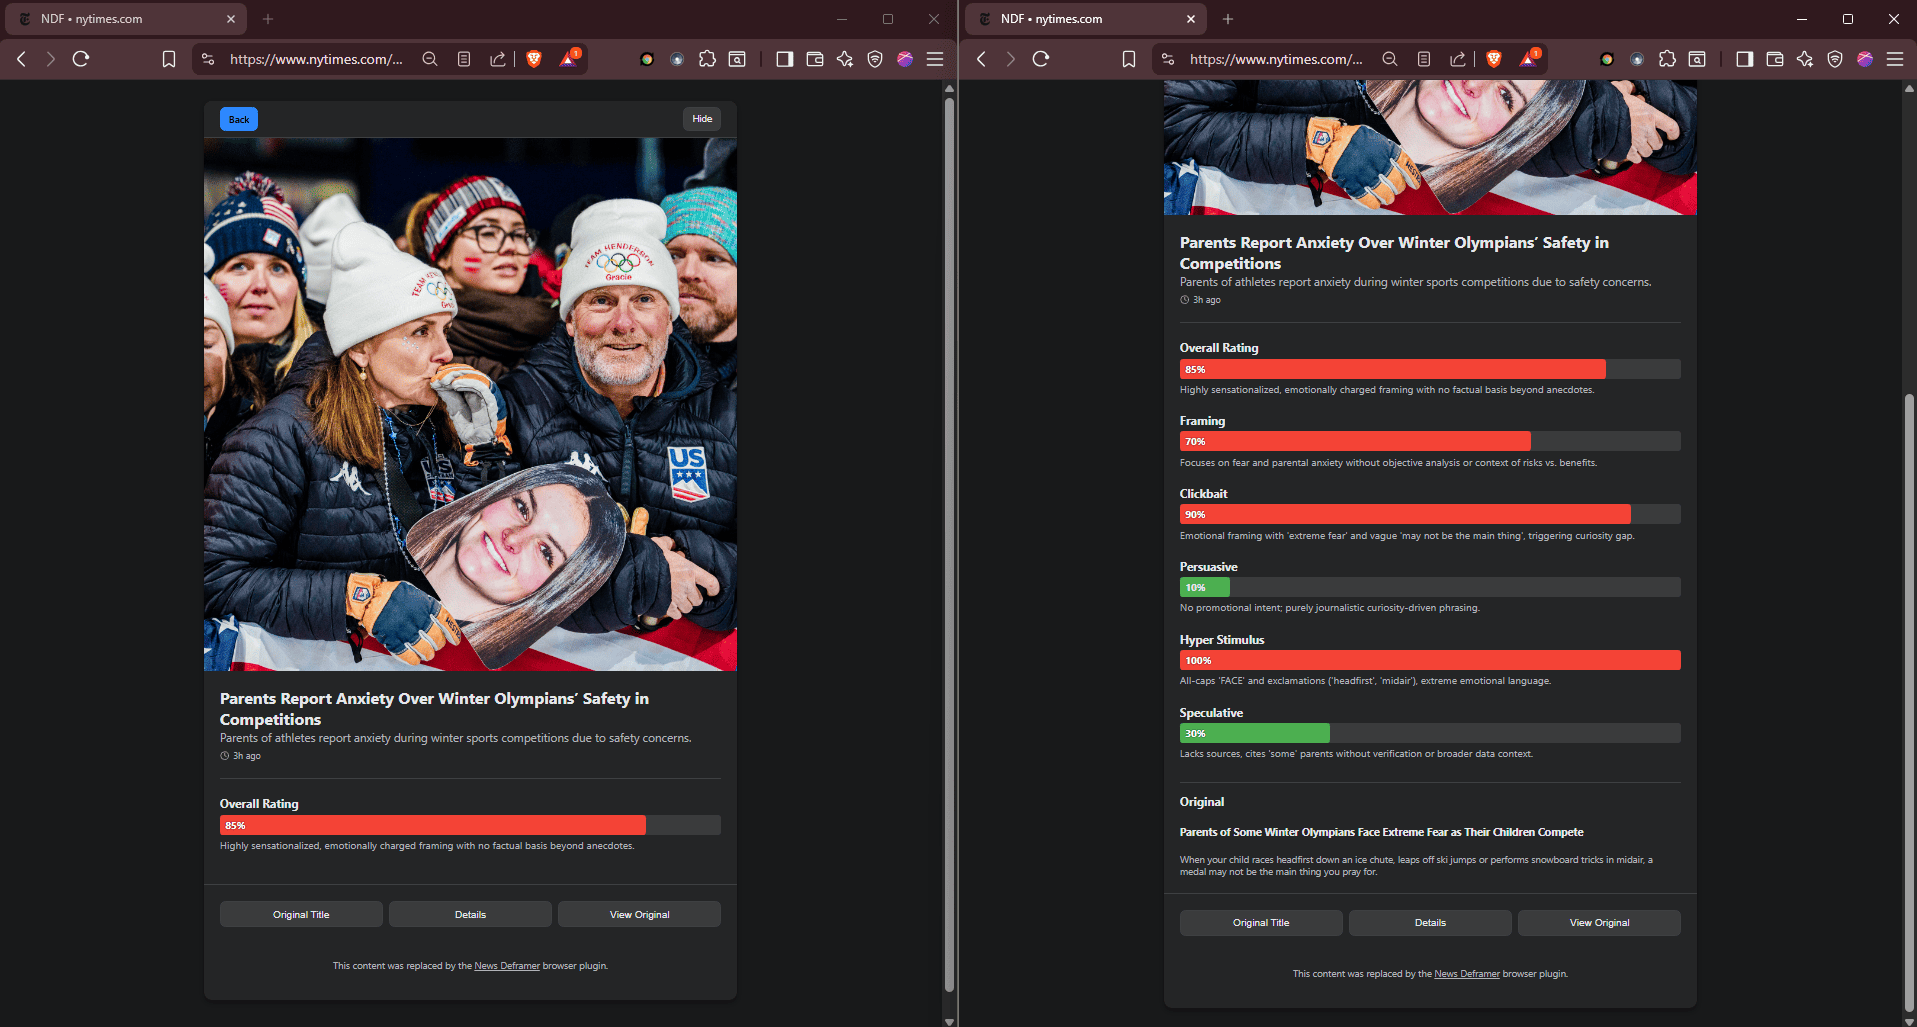The height and width of the screenshot is (1027, 1917).
Task: Bookmark the page in the right window
Action: [x=1129, y=59]
